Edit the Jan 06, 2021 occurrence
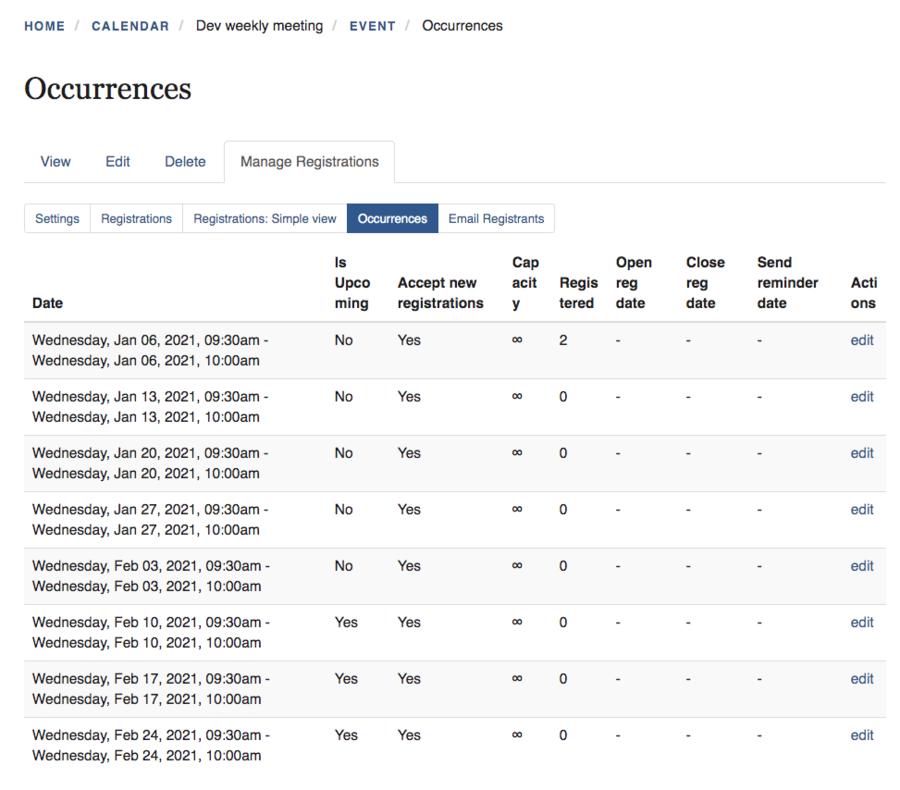The image size is (900, 790). pos(861,340)
